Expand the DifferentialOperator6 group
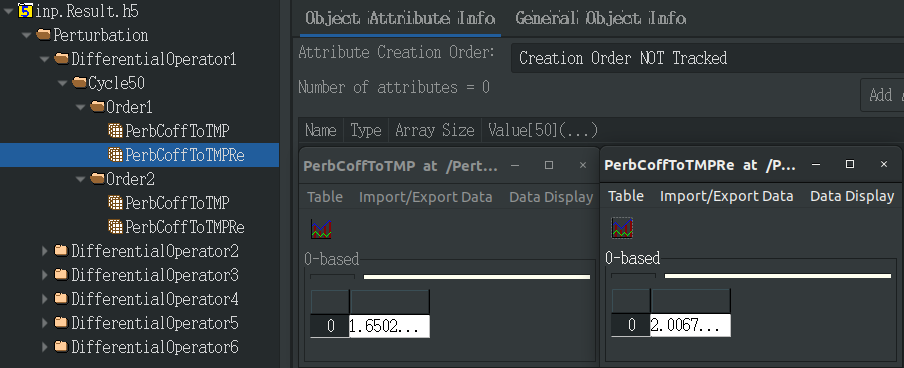The width and height of the screenshot is (904, 368). coord(45,347)
